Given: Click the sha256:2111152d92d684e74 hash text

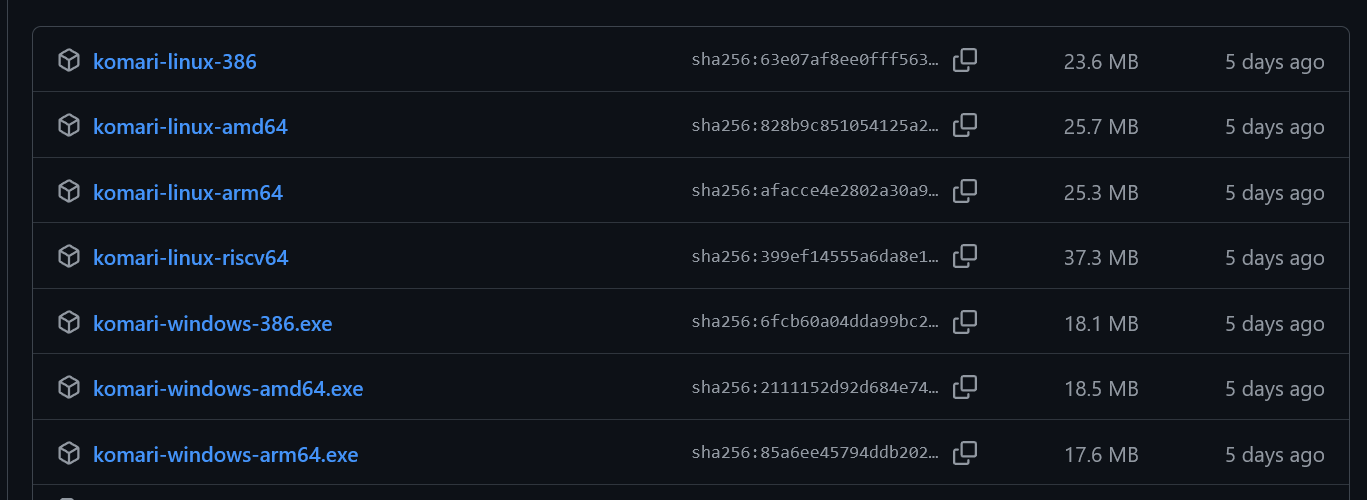Looking at the screenshot, I should pyautogui.click(x=815, y=388).
